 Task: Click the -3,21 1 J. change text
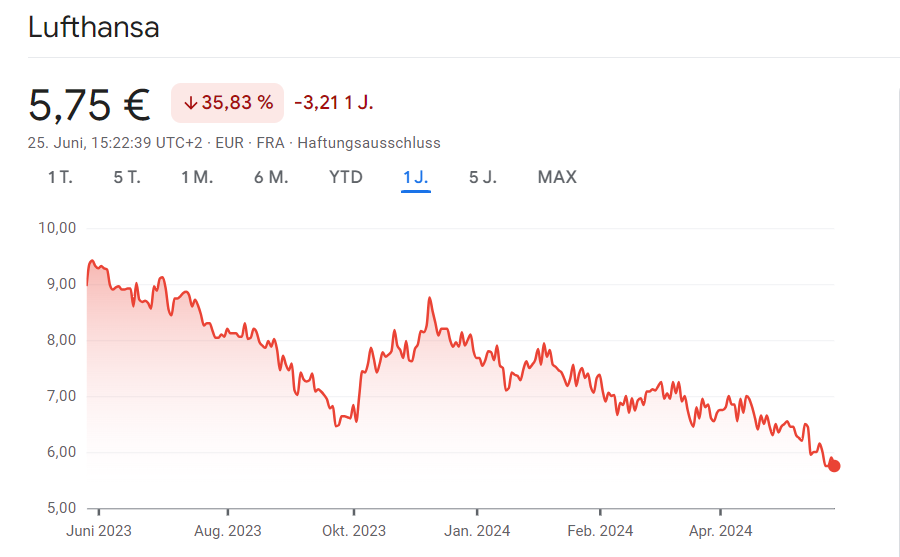pyautogui.click(x=333, y=103)
